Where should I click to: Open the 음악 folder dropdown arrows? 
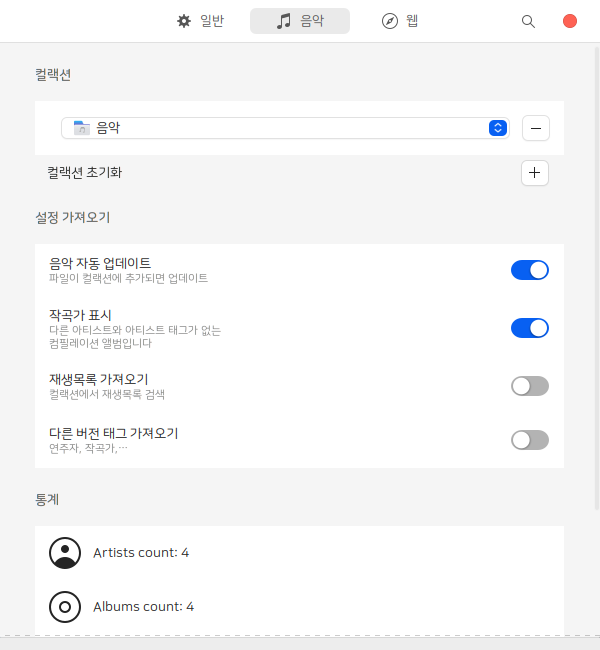pyautogui.click(x=497, y=128)
